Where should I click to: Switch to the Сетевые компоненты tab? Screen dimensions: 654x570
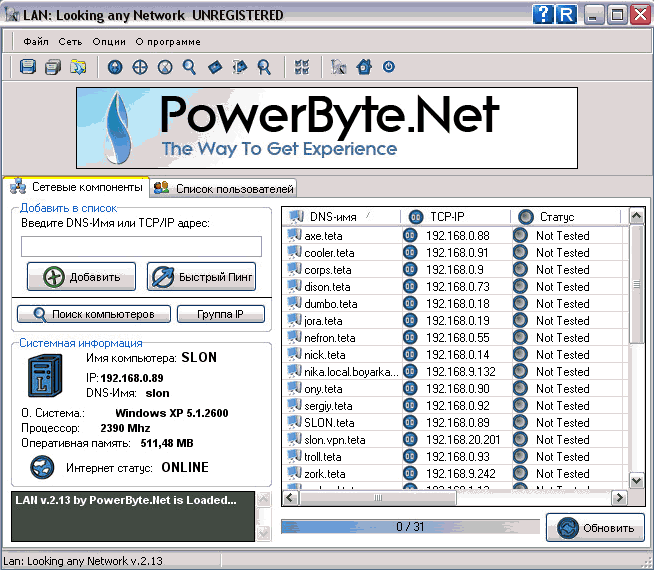point(76,187)
